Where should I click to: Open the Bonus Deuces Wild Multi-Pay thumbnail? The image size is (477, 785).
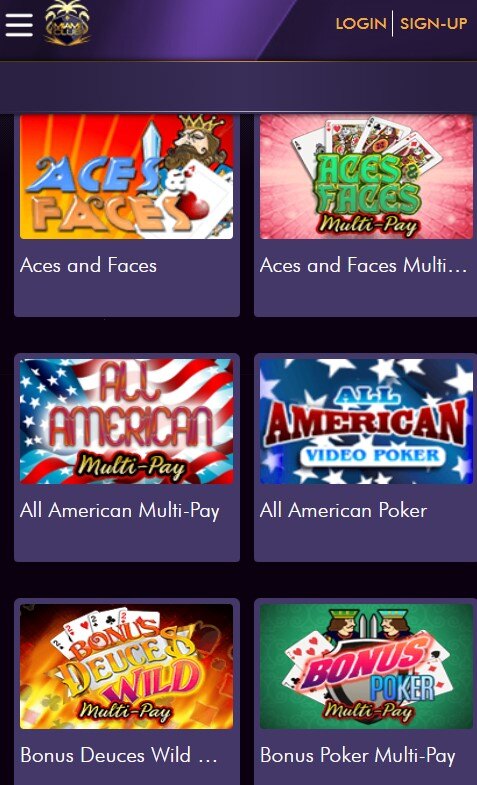[x=127, y=666]
